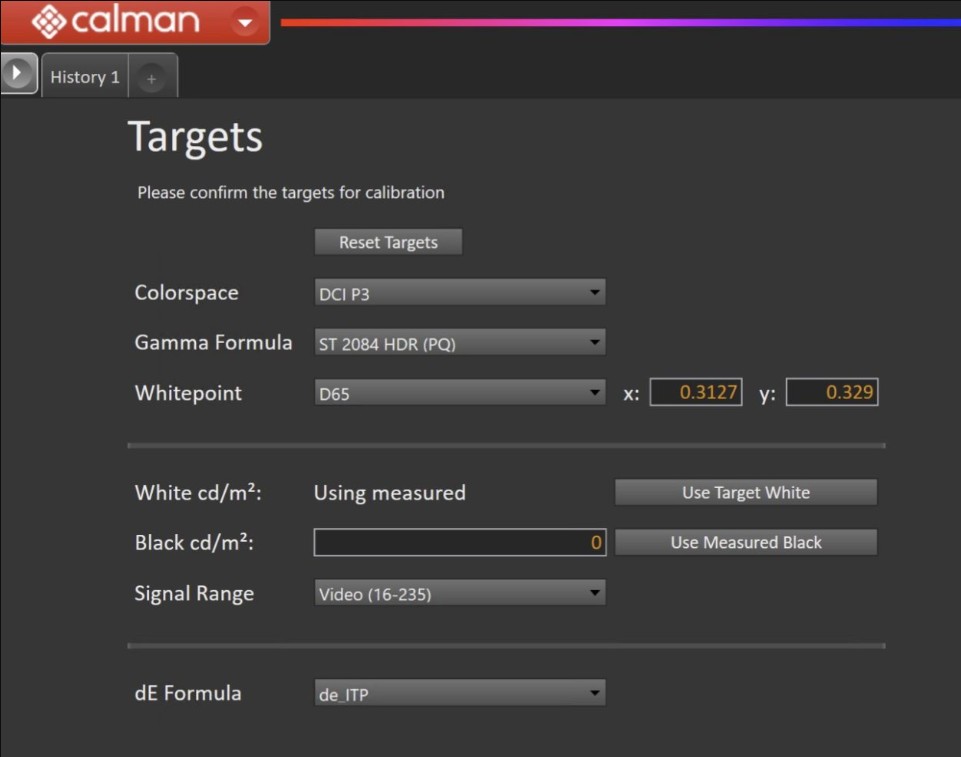Screen dimensions: 961x757
Task: Click the 'Using measured' white level text
Action: [389, 492]
